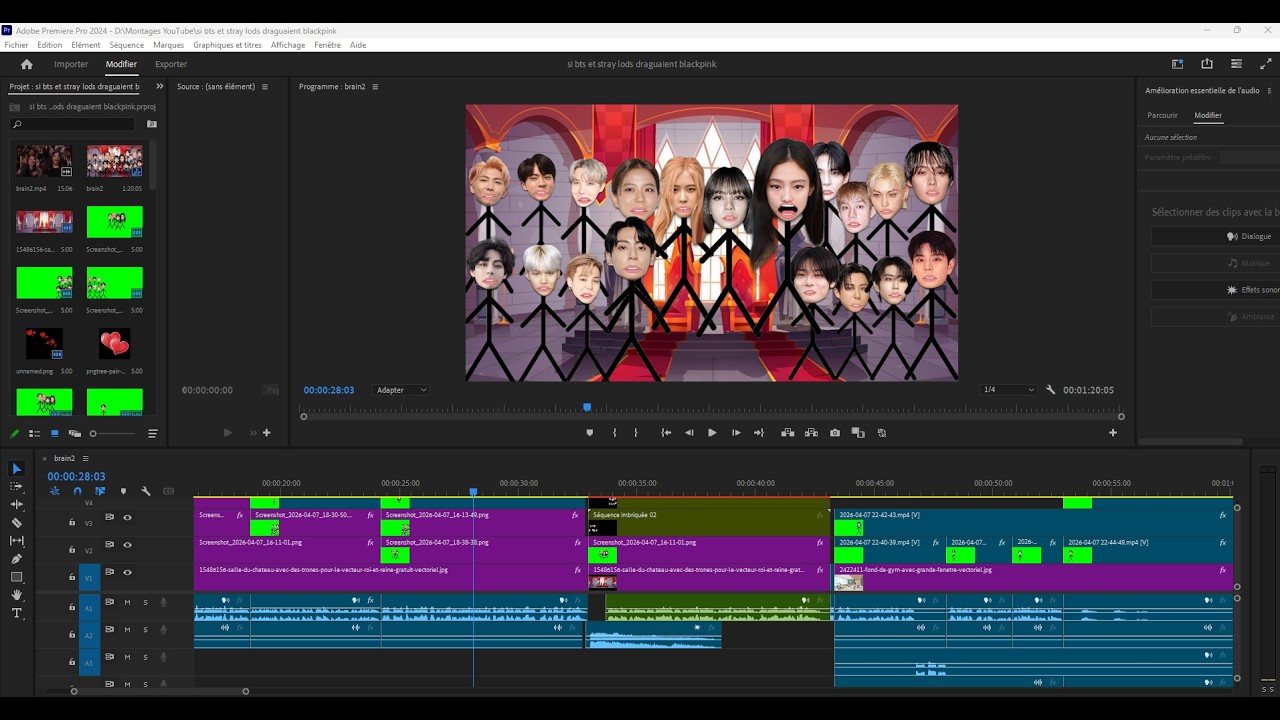
Task: Open the Quick Export share icon
Action: tap(1207, 64)
